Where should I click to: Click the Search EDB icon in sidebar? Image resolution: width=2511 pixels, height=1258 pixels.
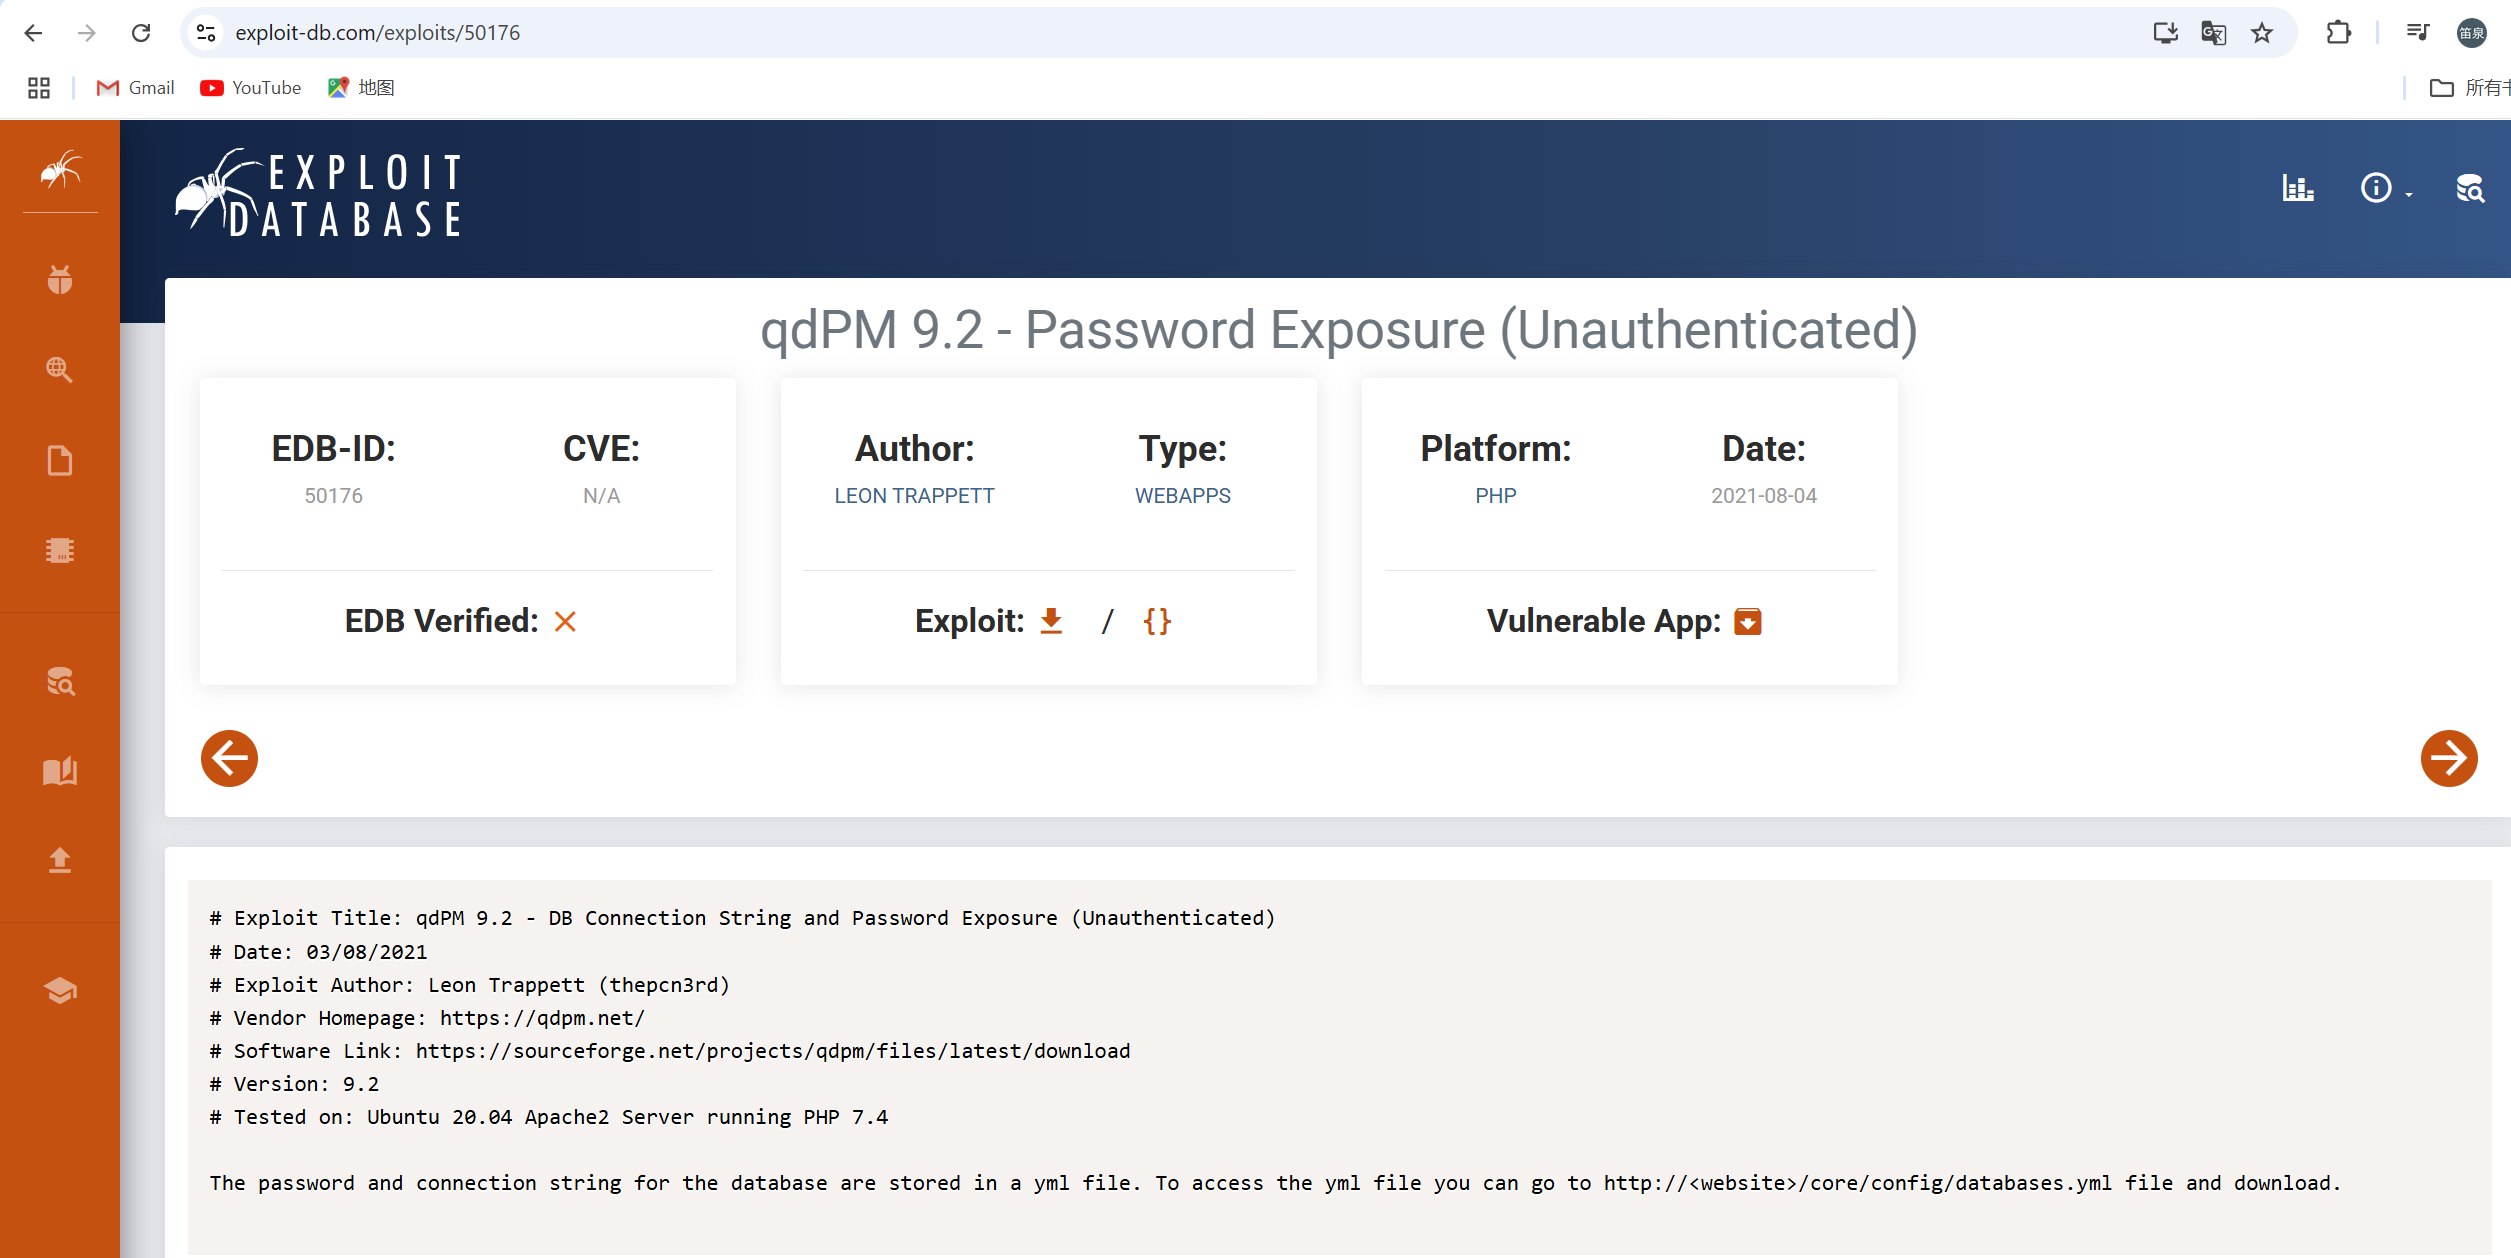60,682
